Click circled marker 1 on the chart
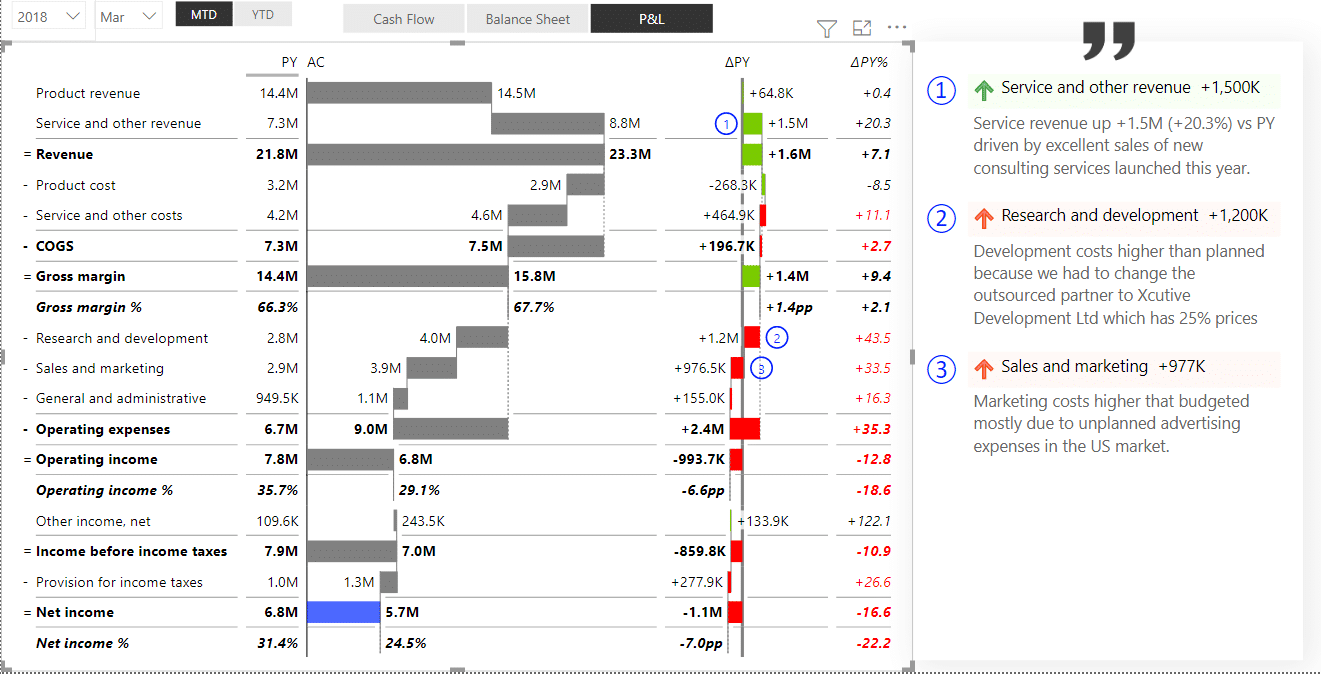The width and height of the screenshot is (1321, 676). [x=725, y=123]
